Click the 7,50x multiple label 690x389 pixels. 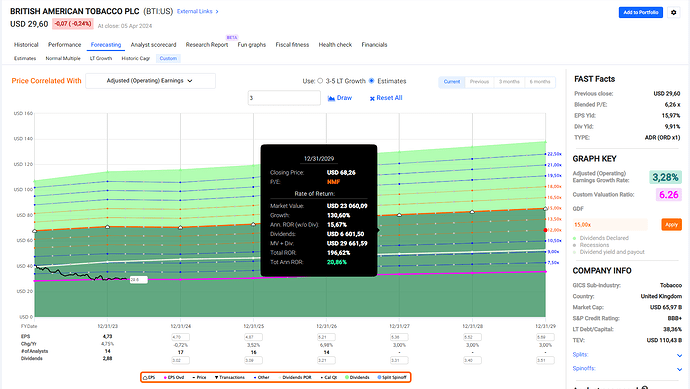click(554, 263)
